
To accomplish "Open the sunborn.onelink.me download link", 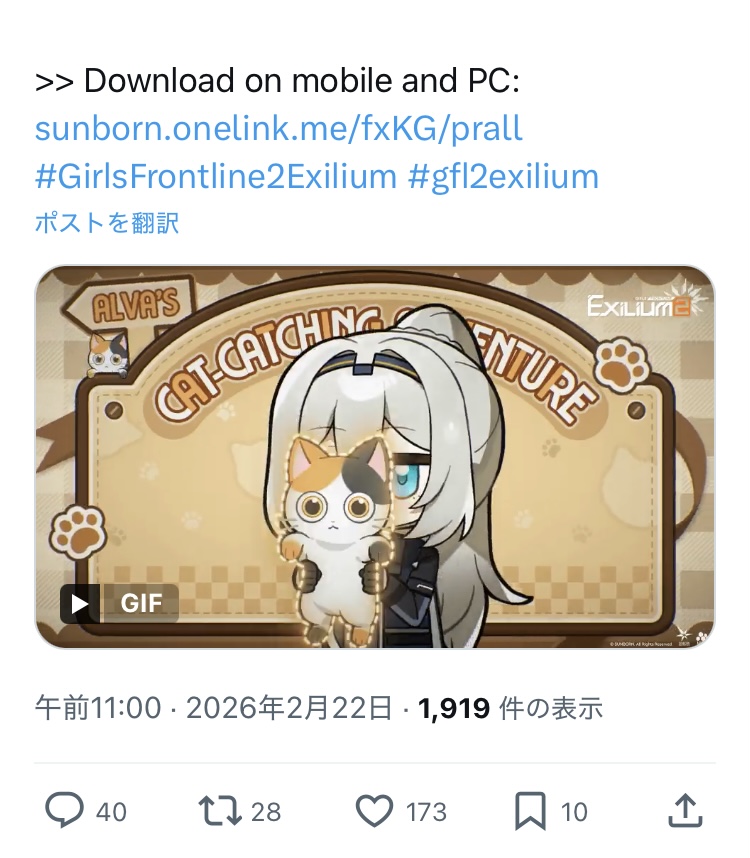I will 278,129.
